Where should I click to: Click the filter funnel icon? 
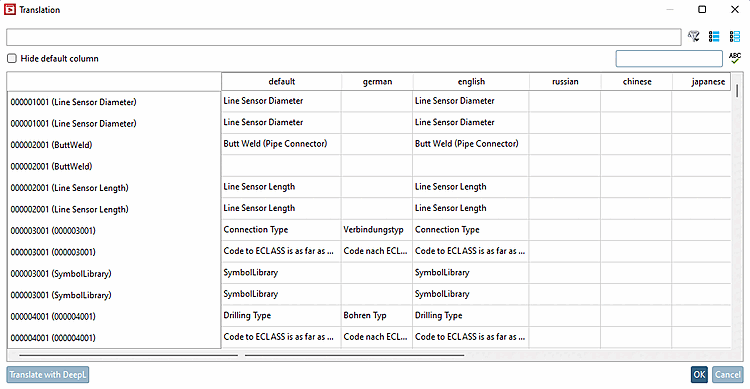[694, 36]
